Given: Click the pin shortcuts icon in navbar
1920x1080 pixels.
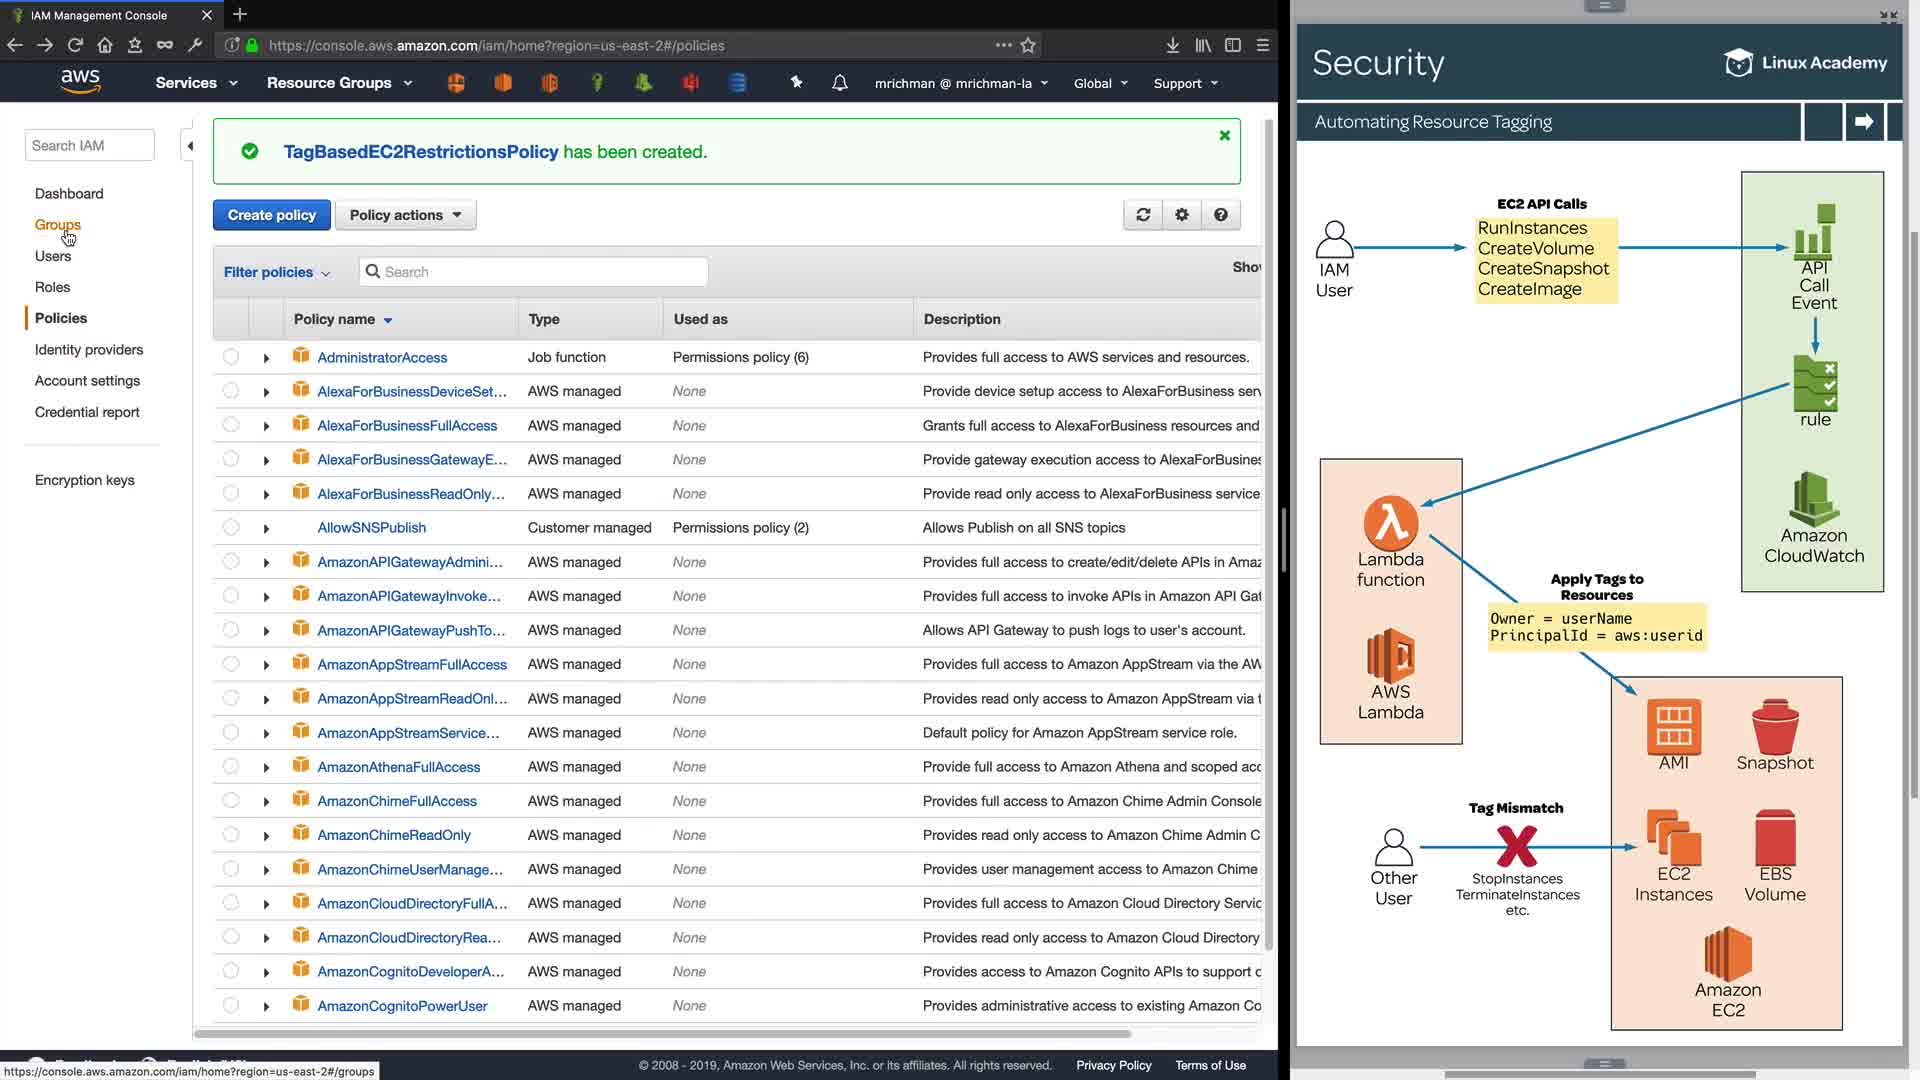Looking at the screenshot, I should tap(796, 83).
